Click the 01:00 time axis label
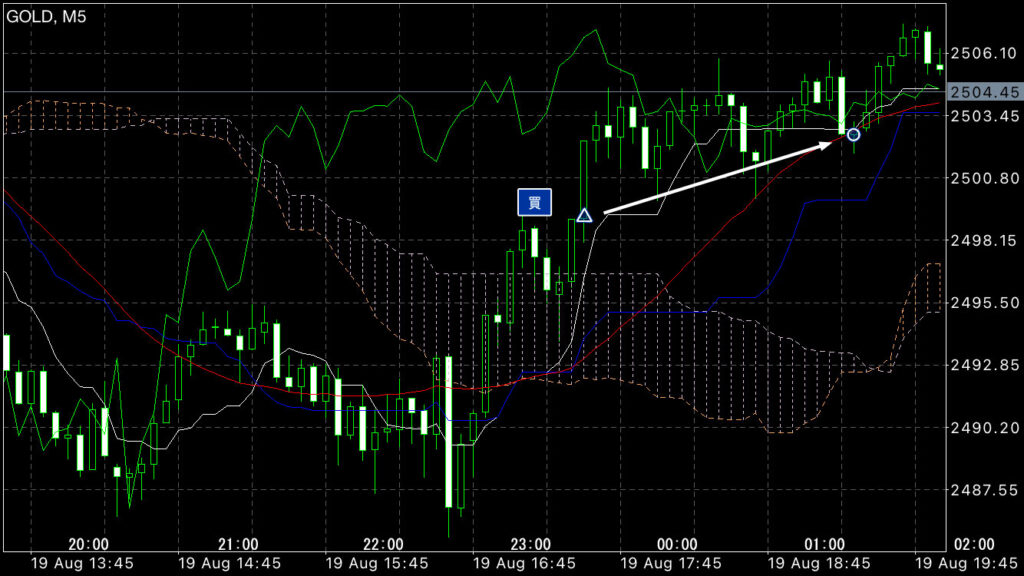Screen dimensions: 1024x576 (824, 544)
